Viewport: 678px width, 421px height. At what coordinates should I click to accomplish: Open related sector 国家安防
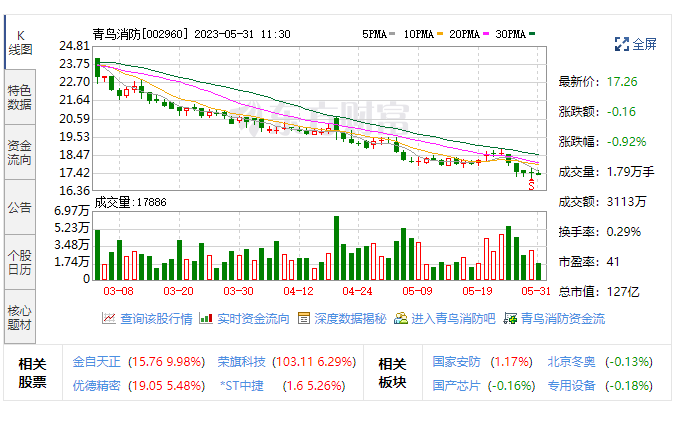(457, 361)
